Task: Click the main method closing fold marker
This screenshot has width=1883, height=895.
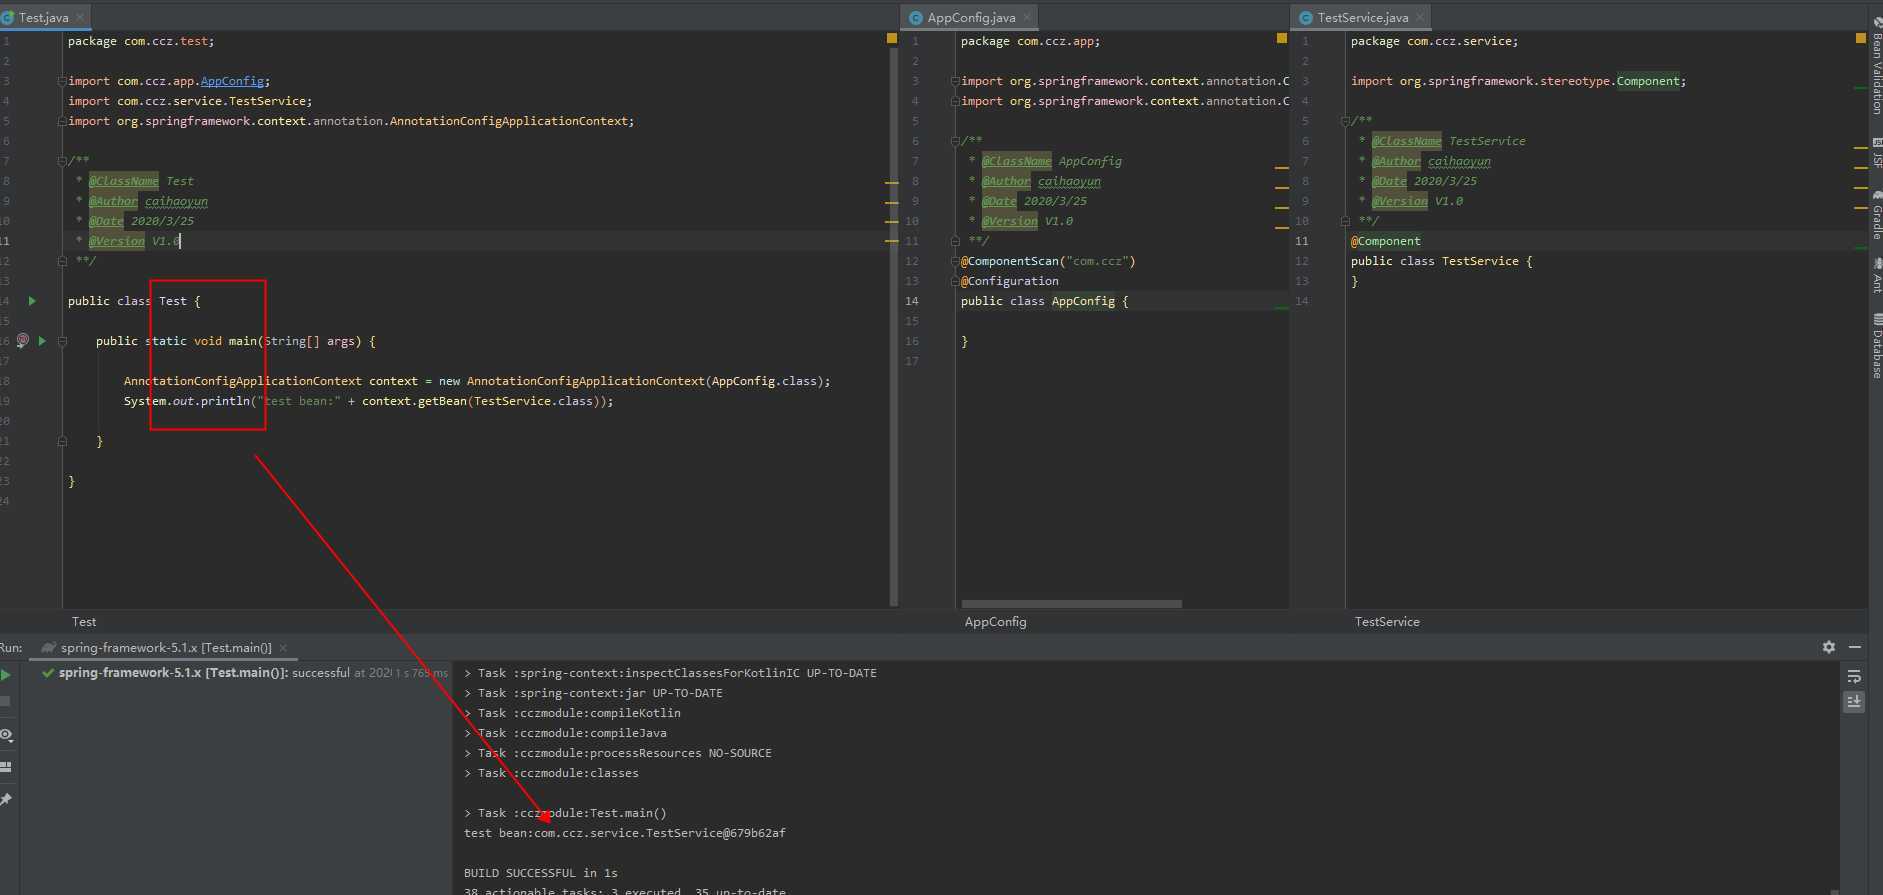Action: click(62, 441)
